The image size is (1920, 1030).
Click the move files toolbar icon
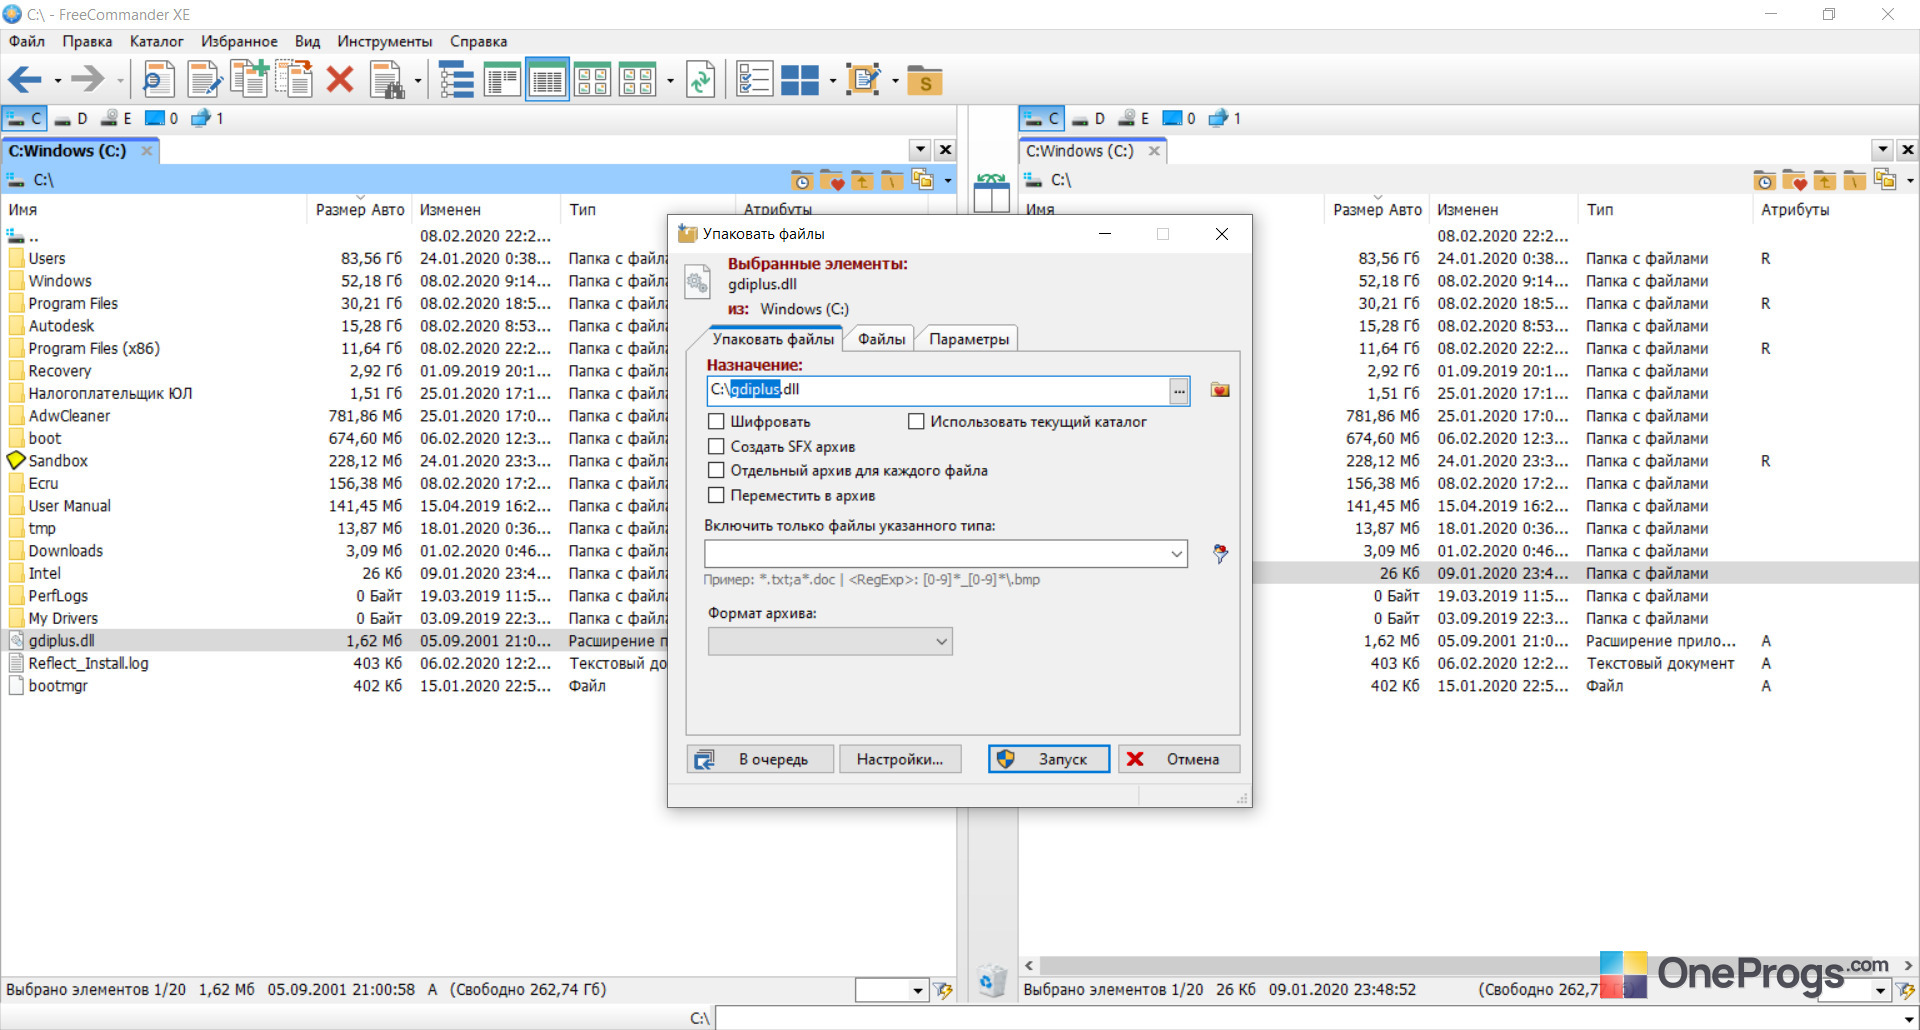coord(294,79)
